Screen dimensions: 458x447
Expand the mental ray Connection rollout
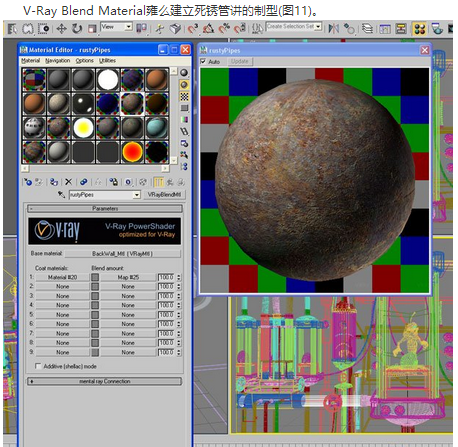coord(105,381)
